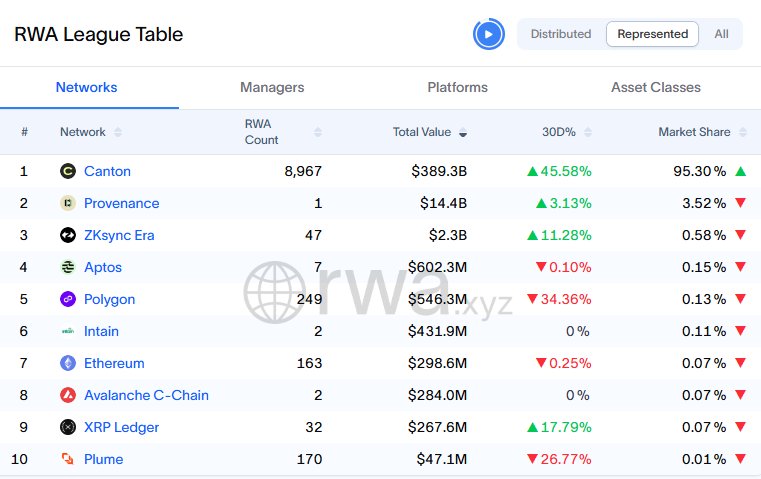This screenshot has width=761, height=479.
Task: Click the Provenance network logo icon
Action: pos(68,203)
